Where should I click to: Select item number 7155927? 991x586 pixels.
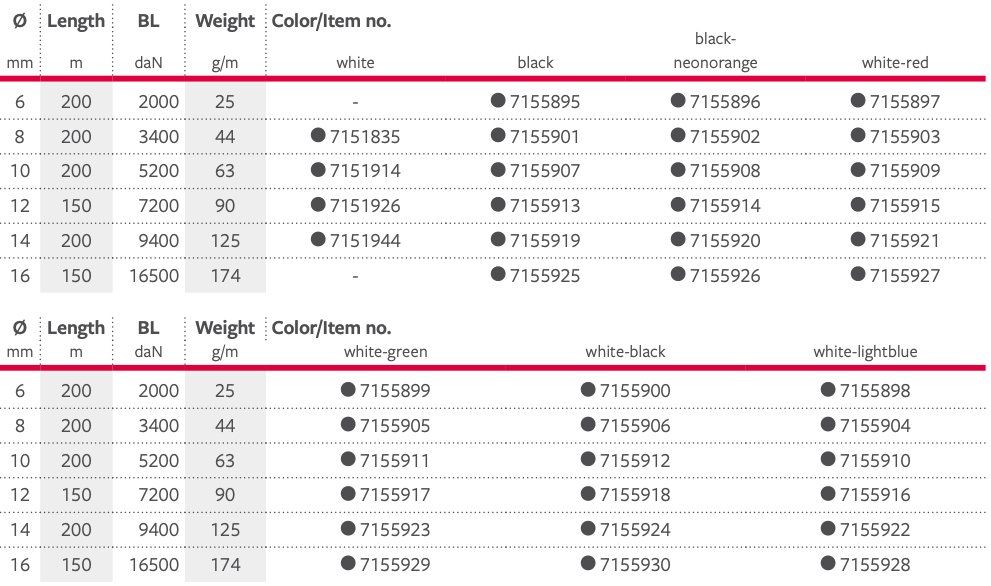[x=904, y=276]
